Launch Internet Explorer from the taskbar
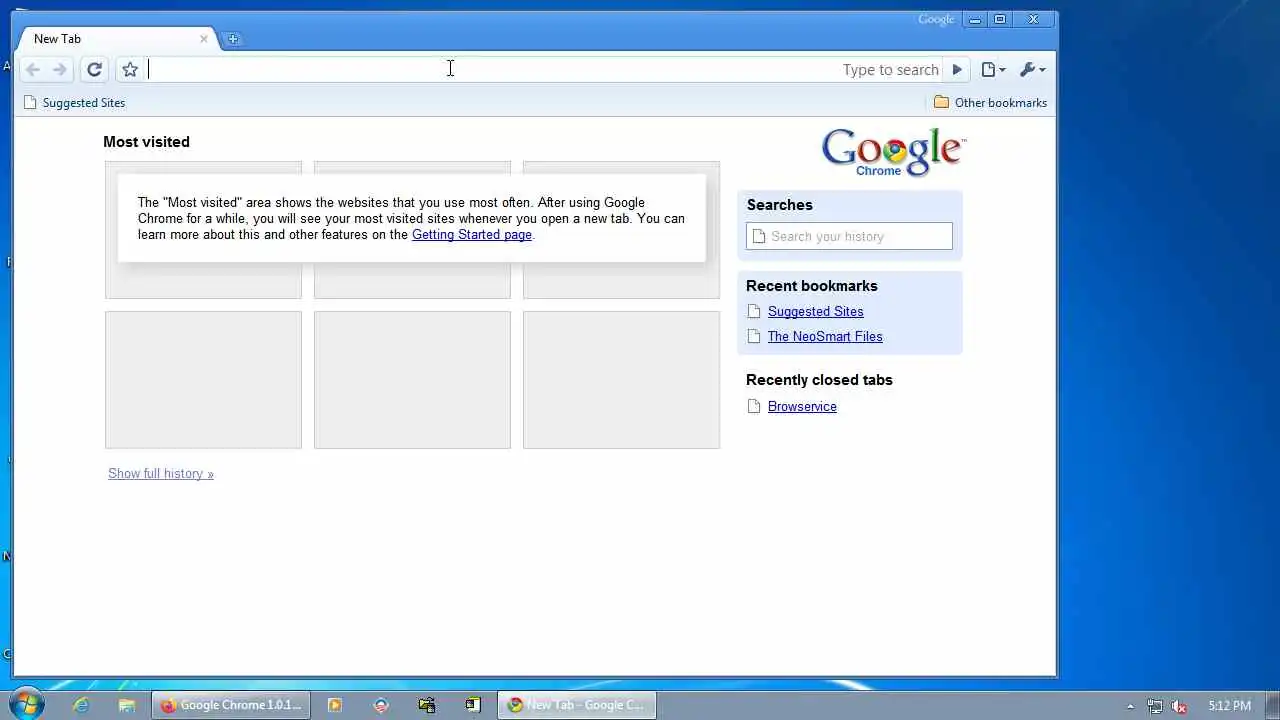Image resolution: width=1280 pixels, height=720 pixels. coord(81,705)
